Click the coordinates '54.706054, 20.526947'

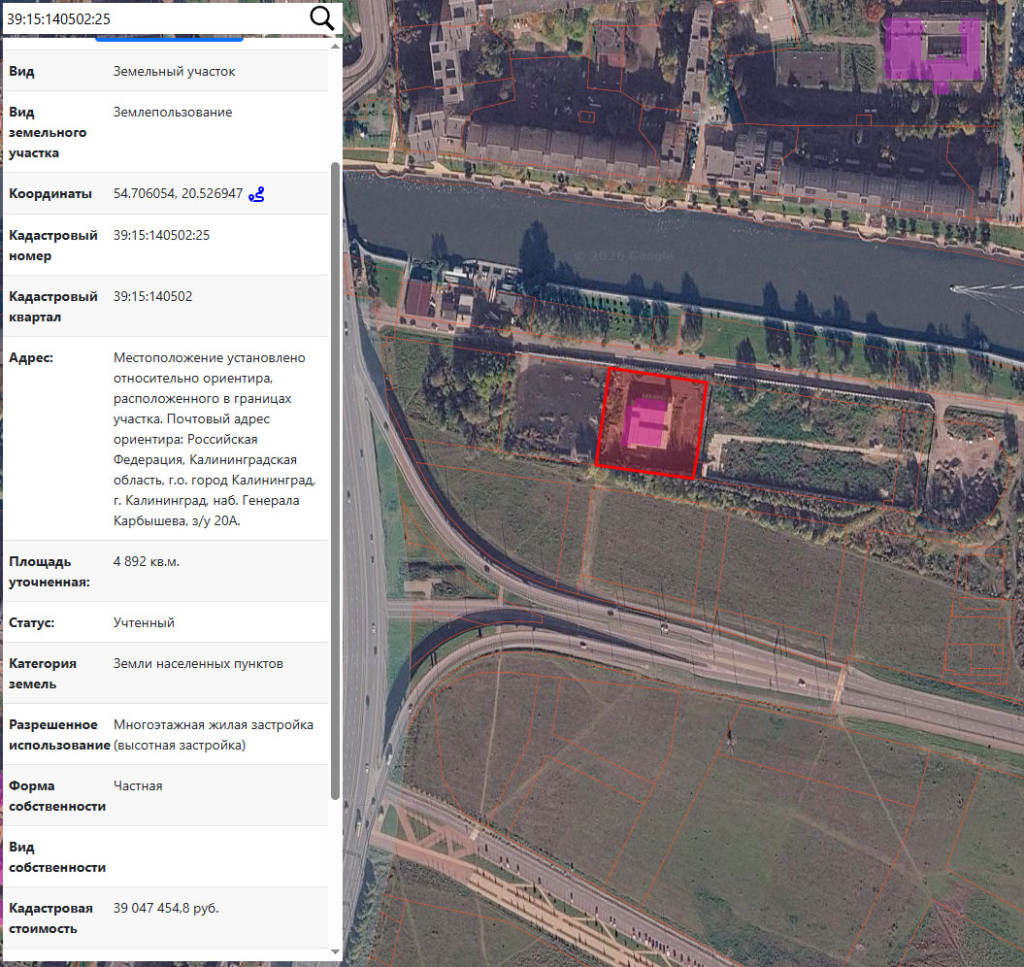[x=178, y=193]
